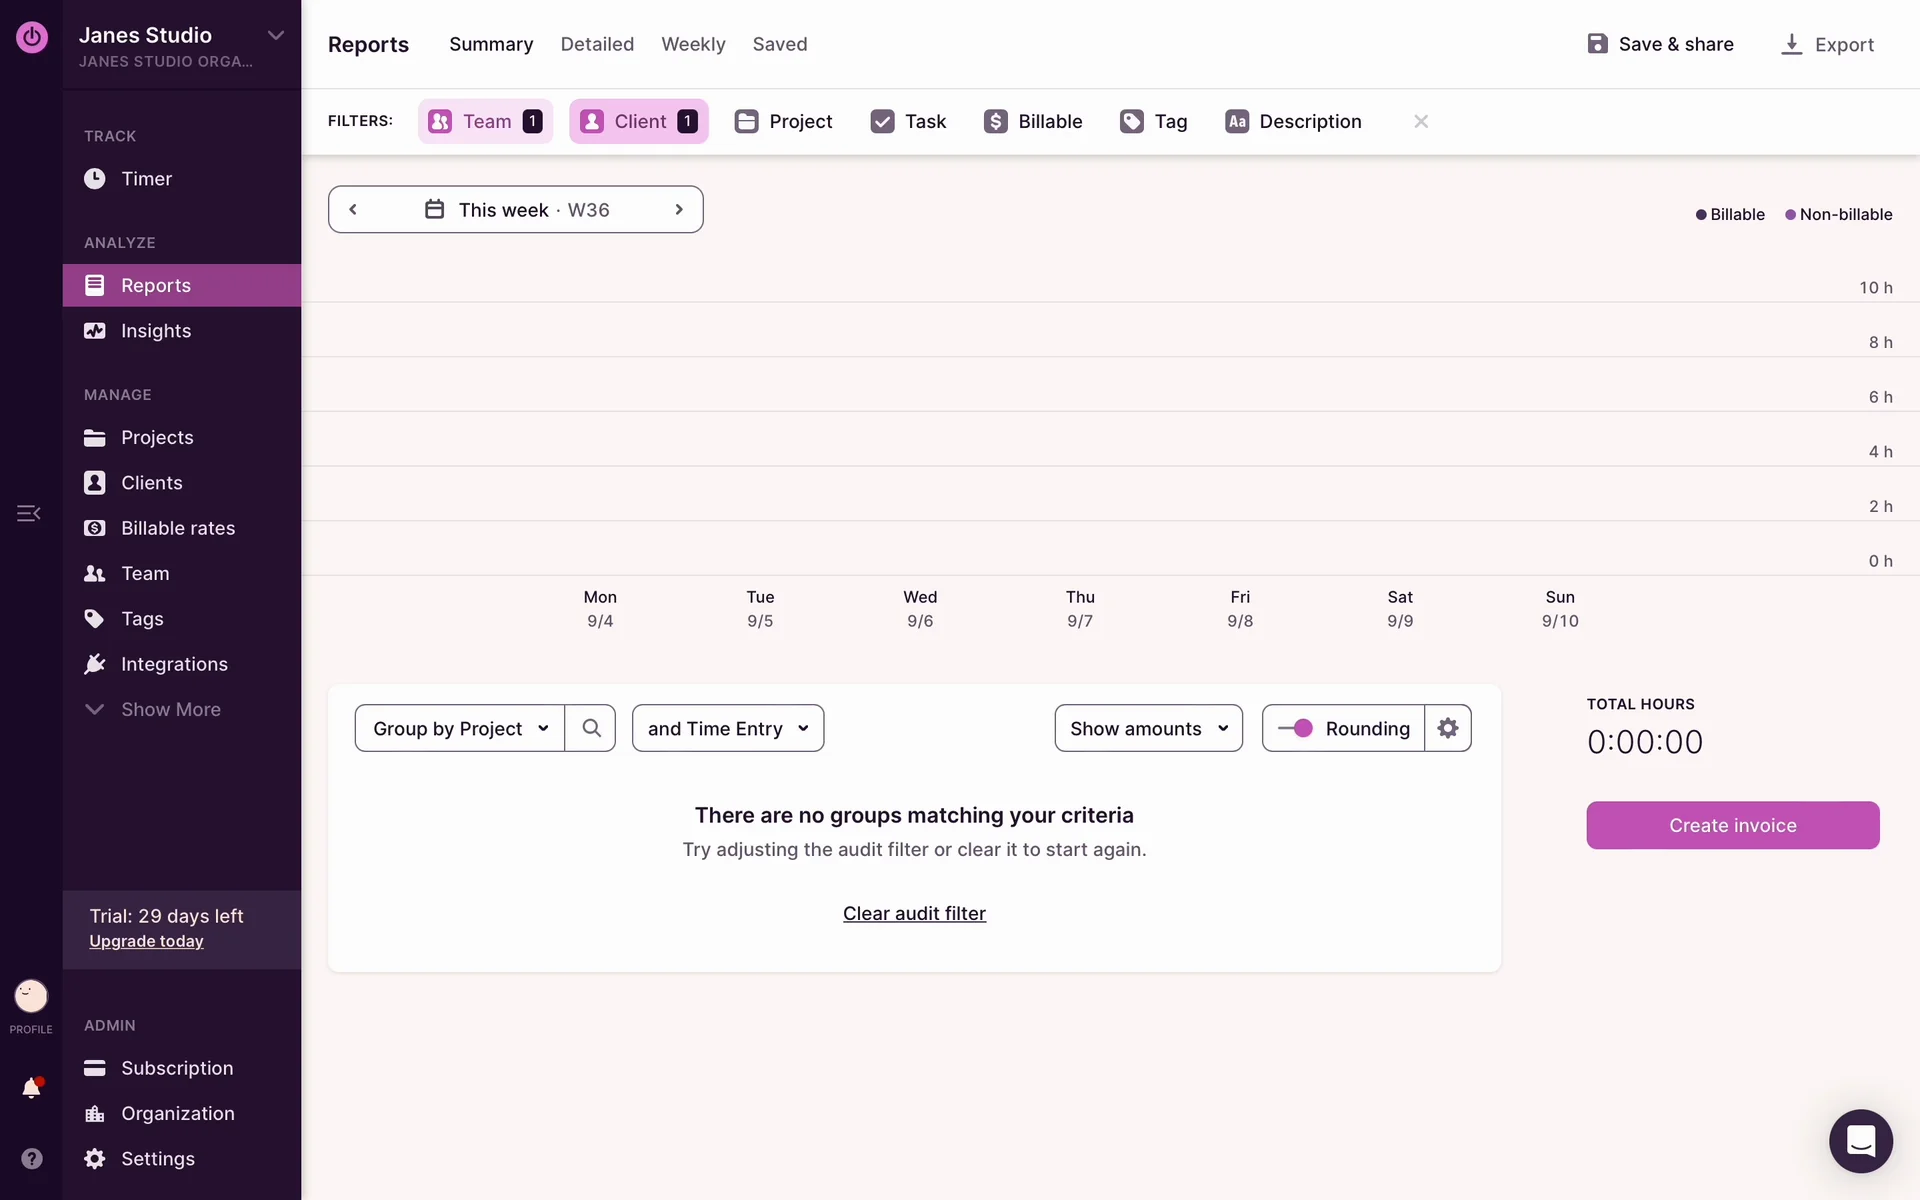The image size is (1920, 1200).
Task: Go to previous week arrow
Action: click(x=353, y=209)
